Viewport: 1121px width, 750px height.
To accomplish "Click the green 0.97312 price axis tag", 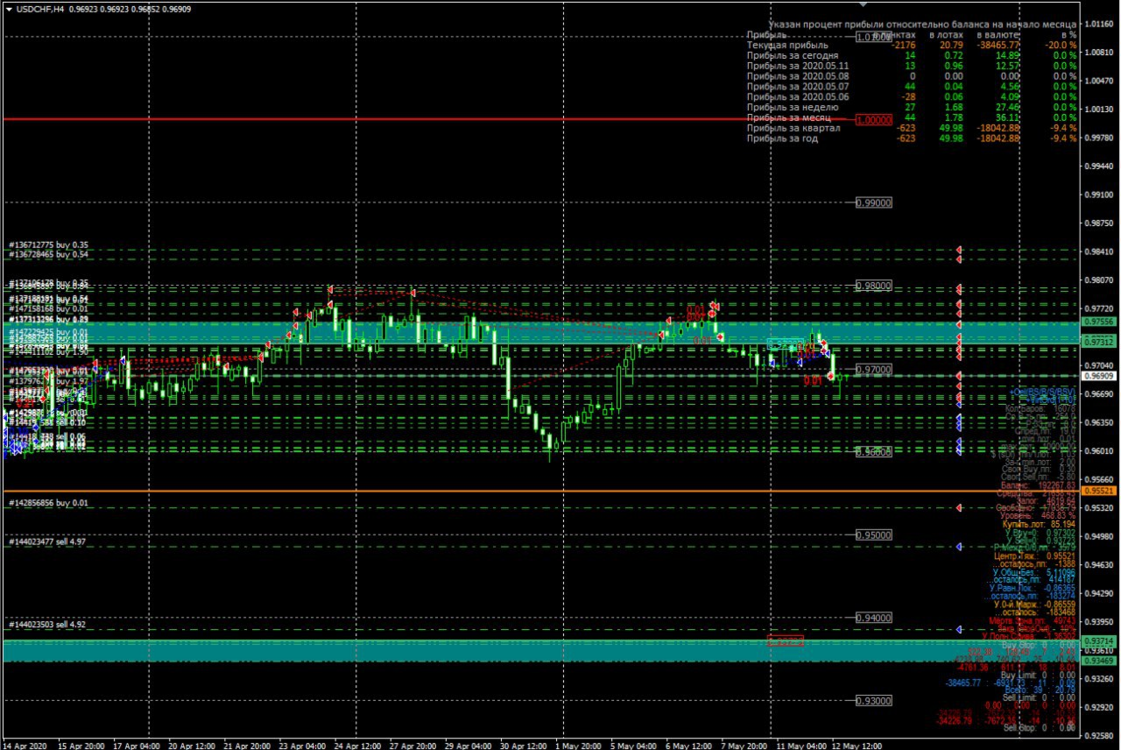I will (1099, 343).
